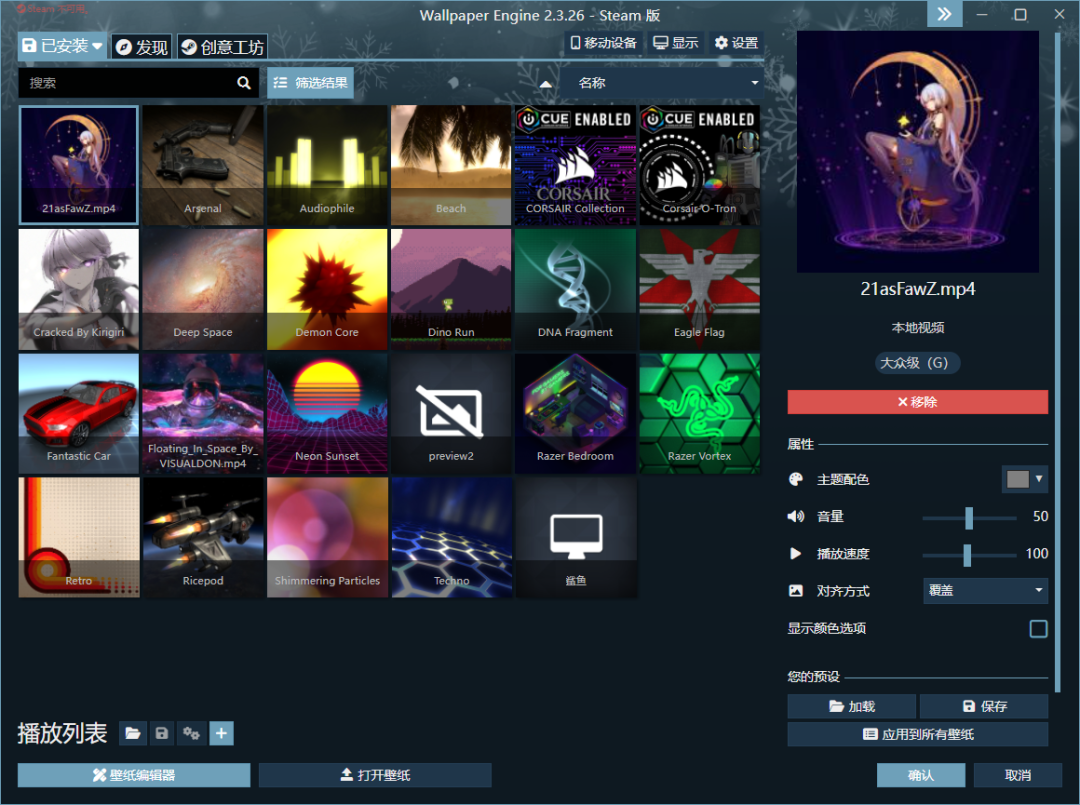Select the DNA Fragment wallpaper

pyautogui.click(x=575, y=289)
